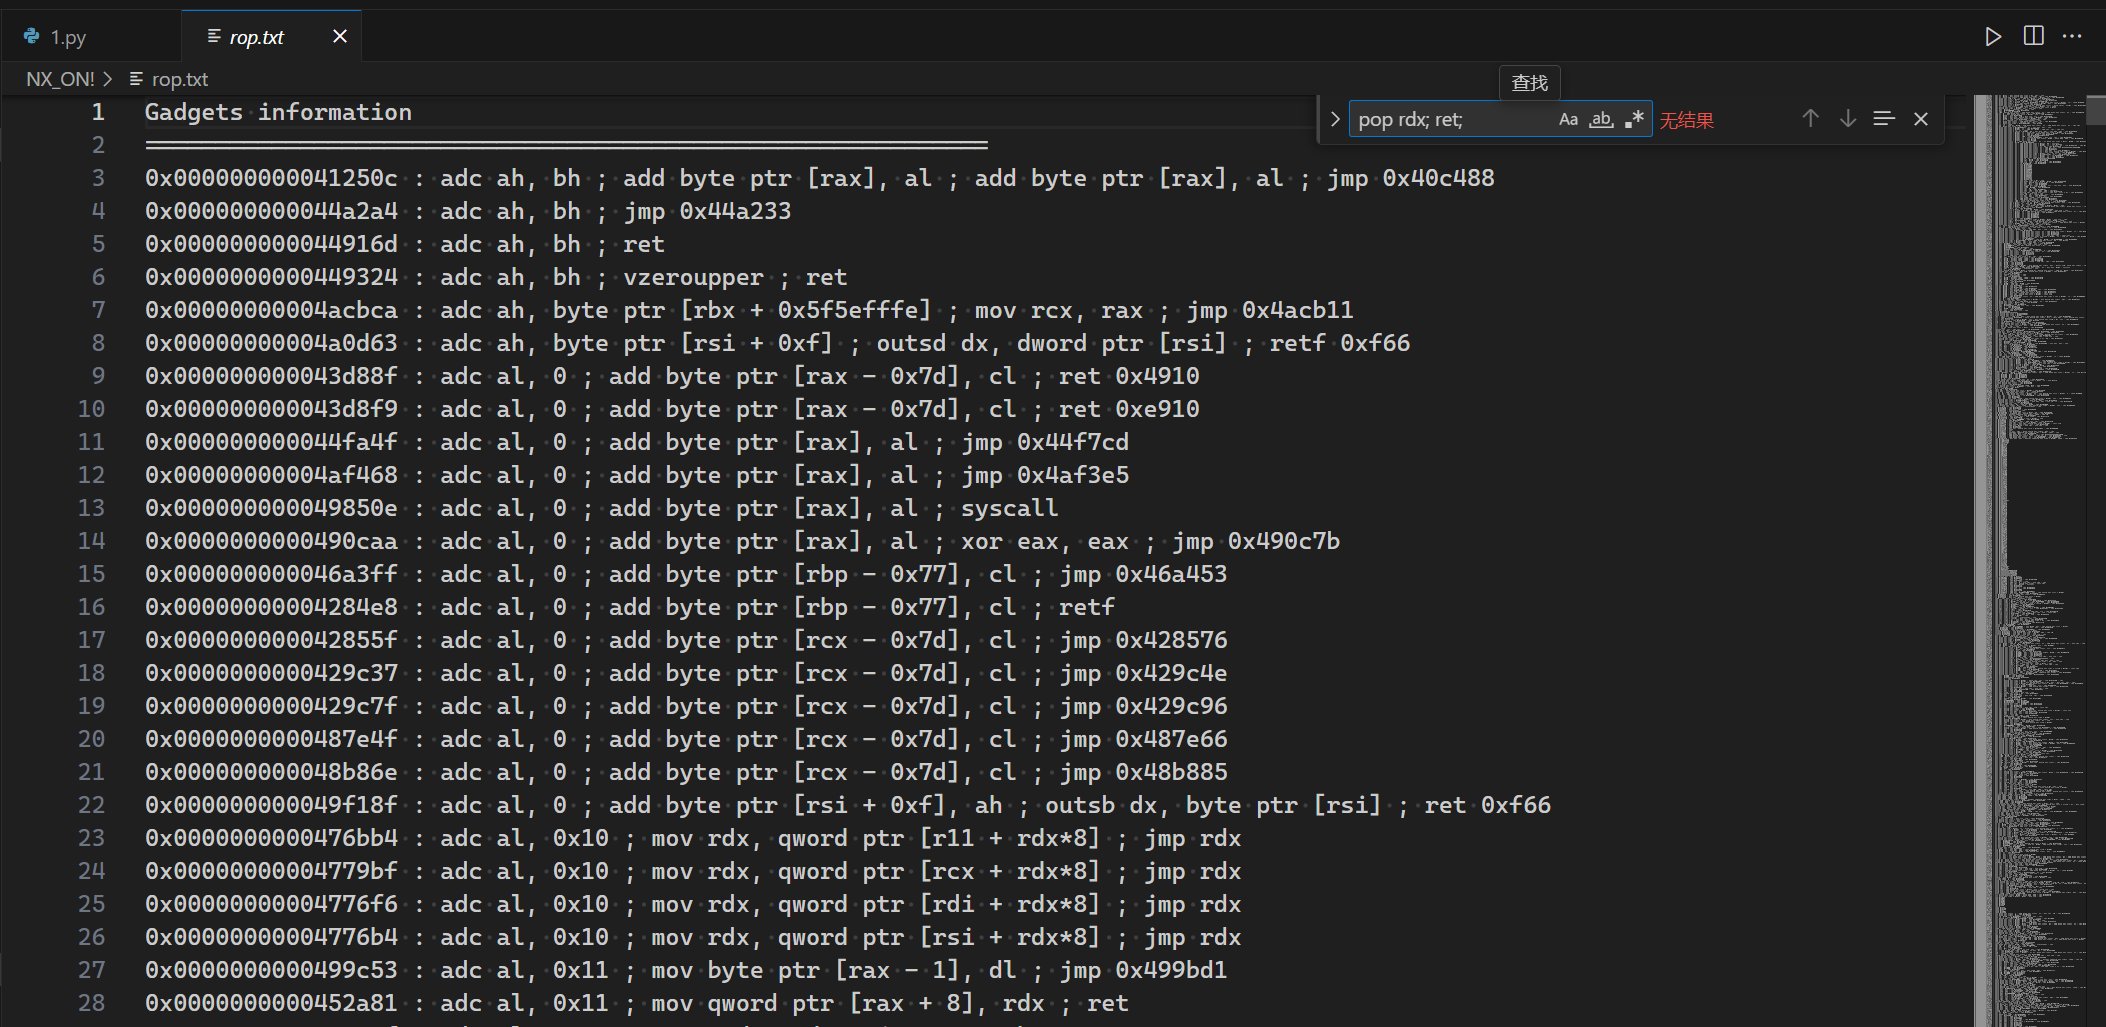Go to previous match arrow

pos(1810,119)
